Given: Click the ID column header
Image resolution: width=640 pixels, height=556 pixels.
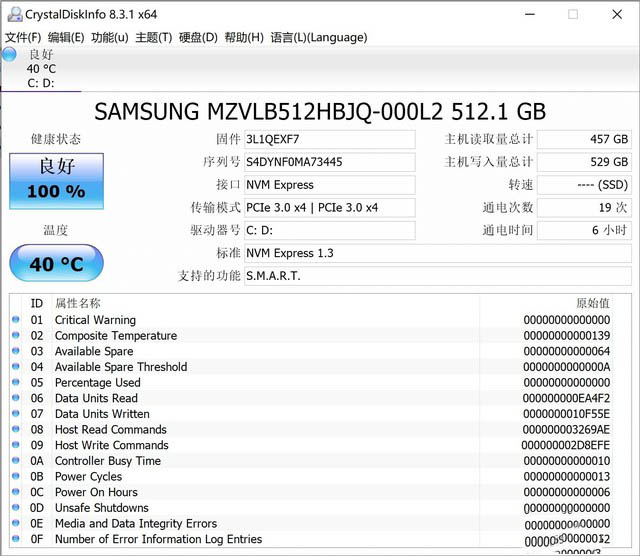Looking at the screenshot, I should (x=37, y=303).
